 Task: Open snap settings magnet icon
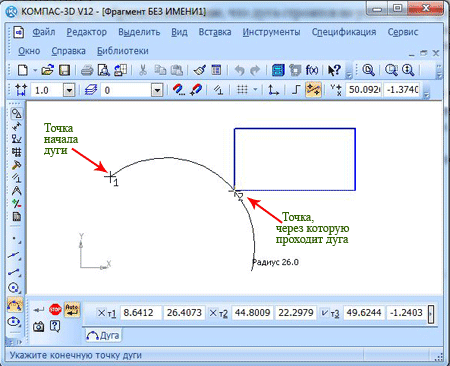pos(179,90)
